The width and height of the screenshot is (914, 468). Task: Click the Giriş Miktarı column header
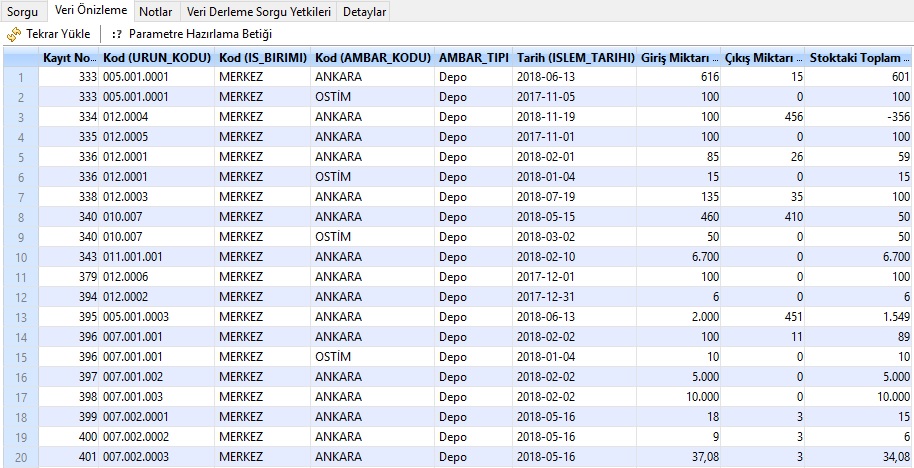680,57
